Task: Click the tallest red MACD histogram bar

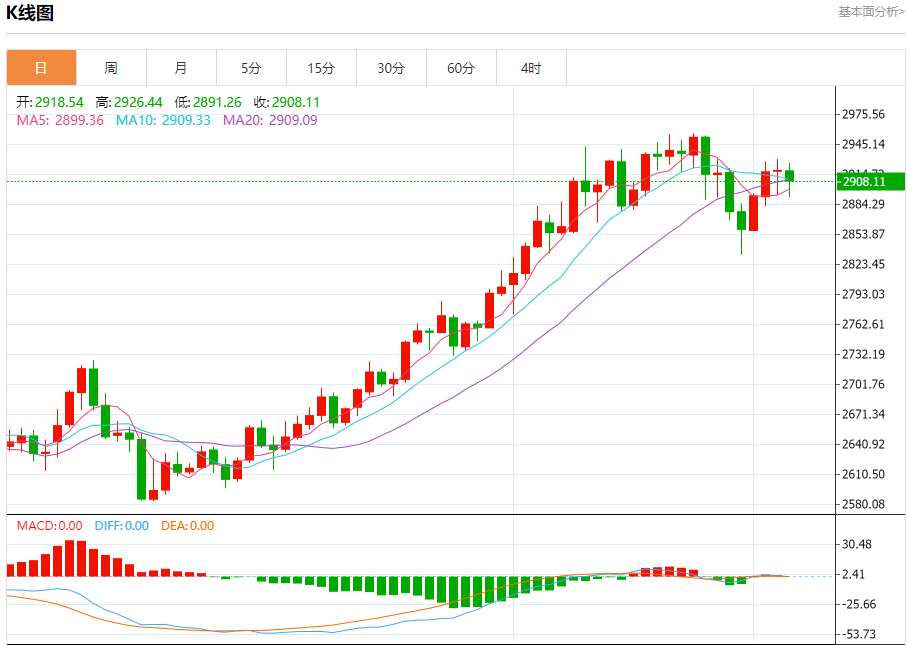Action: (69, 558)
